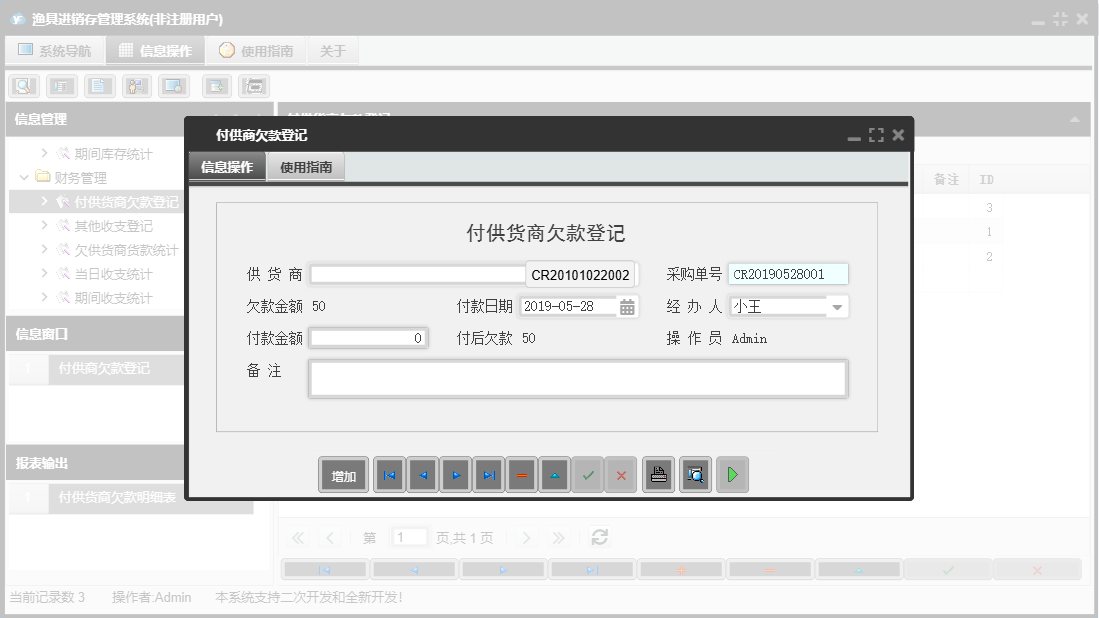Viewport: 1099px width, 618px height.
Task: Collapse the 财务管理 folder in the sidebar
Action: pos(22,177)
